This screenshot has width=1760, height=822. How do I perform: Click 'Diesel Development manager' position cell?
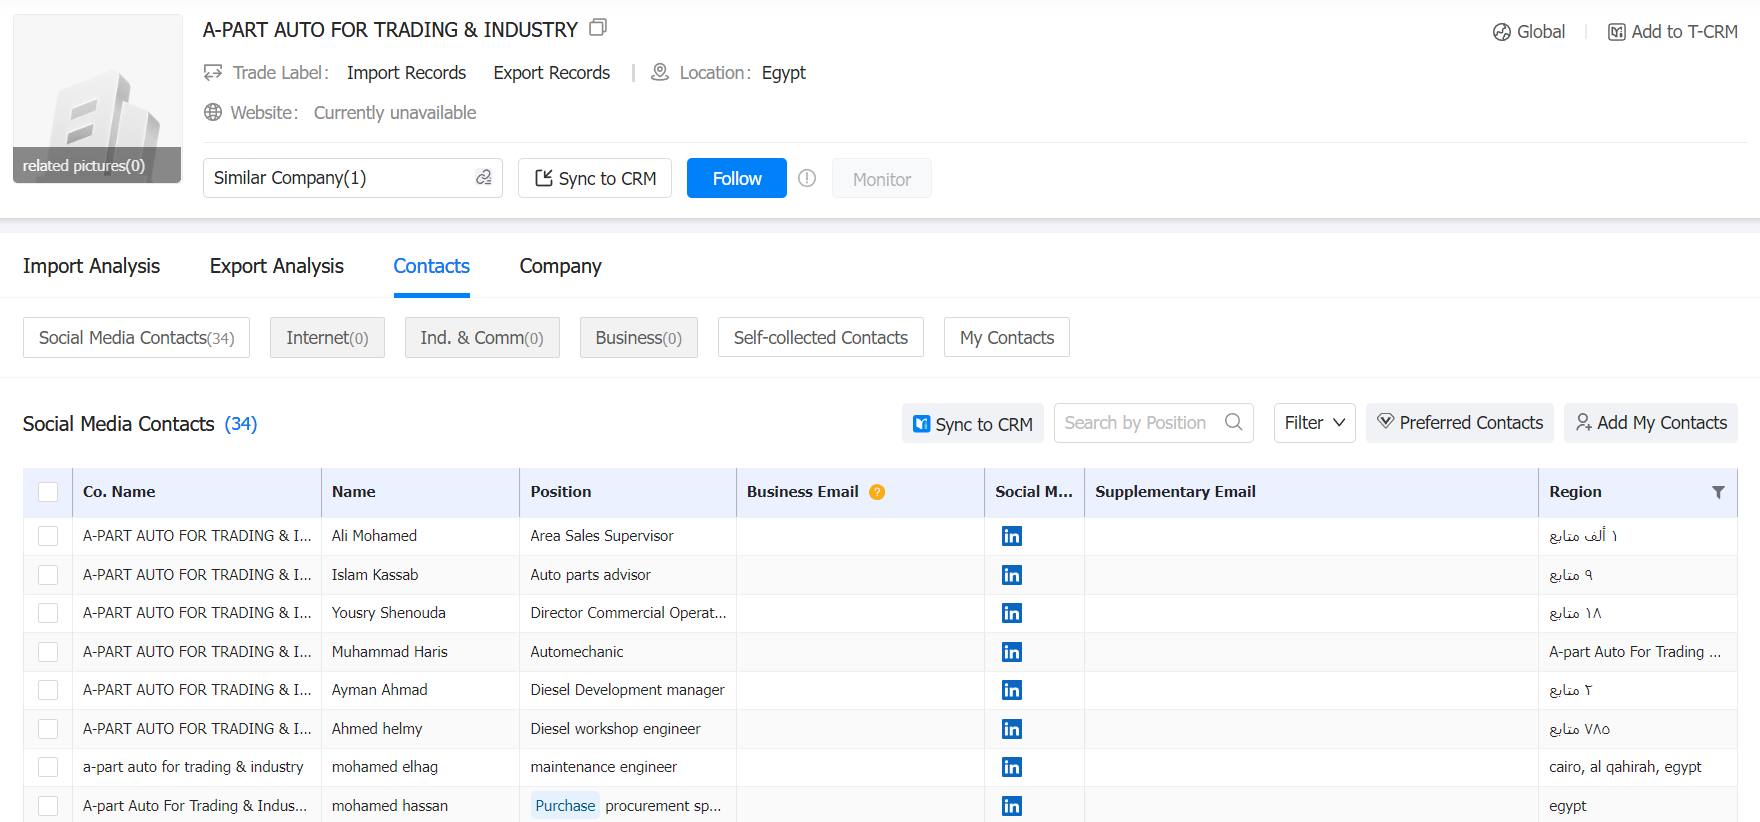(x=627, y=690)
